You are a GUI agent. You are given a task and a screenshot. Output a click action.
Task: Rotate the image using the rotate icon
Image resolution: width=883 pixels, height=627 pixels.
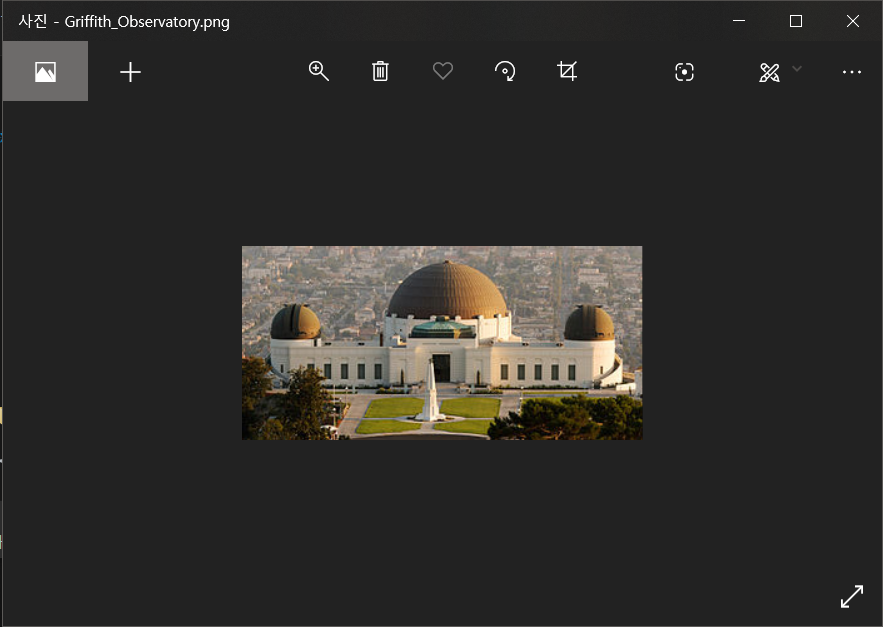pos(505,72)
